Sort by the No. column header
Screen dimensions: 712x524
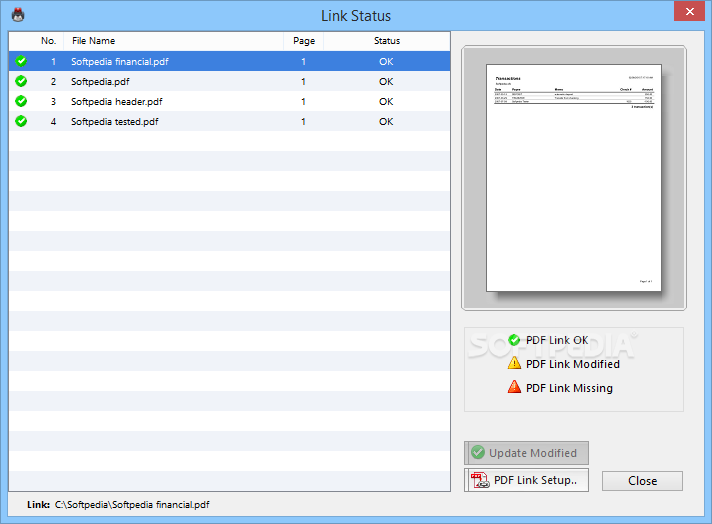click(x=49, y=41)
